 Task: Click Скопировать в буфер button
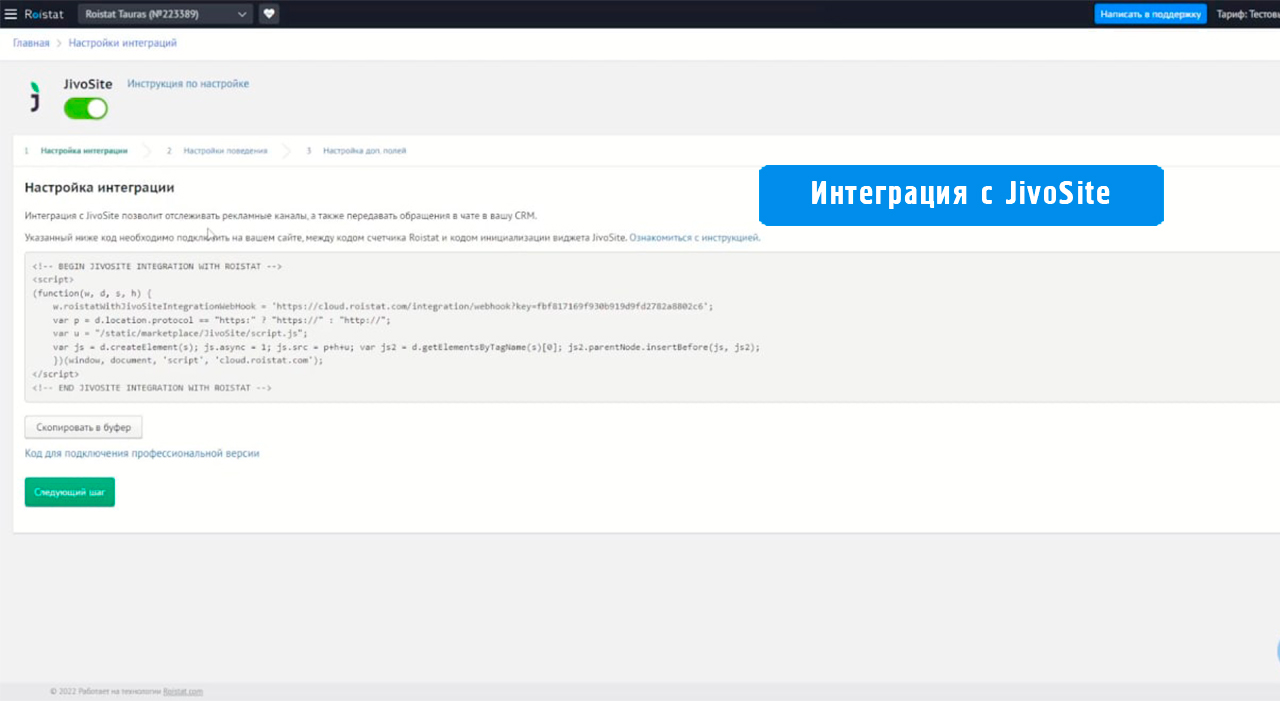[84, 427]
